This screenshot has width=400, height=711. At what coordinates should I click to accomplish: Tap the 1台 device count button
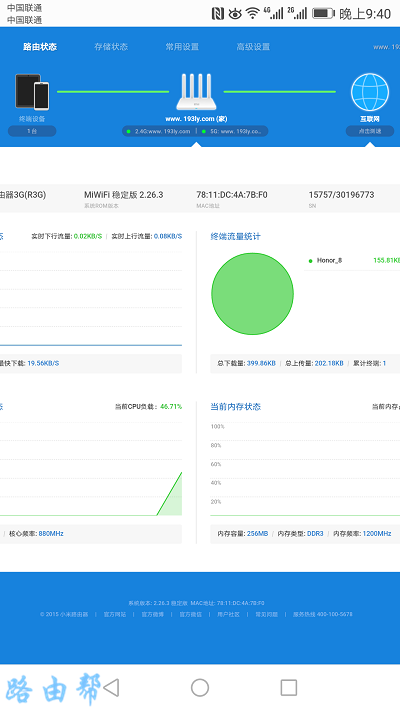tap(32, 131)
